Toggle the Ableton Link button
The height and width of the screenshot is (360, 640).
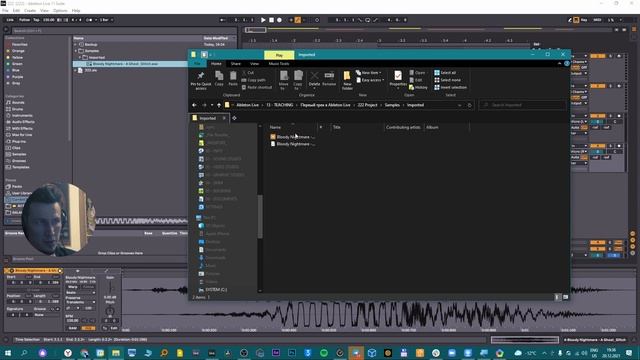coord(10,20)
